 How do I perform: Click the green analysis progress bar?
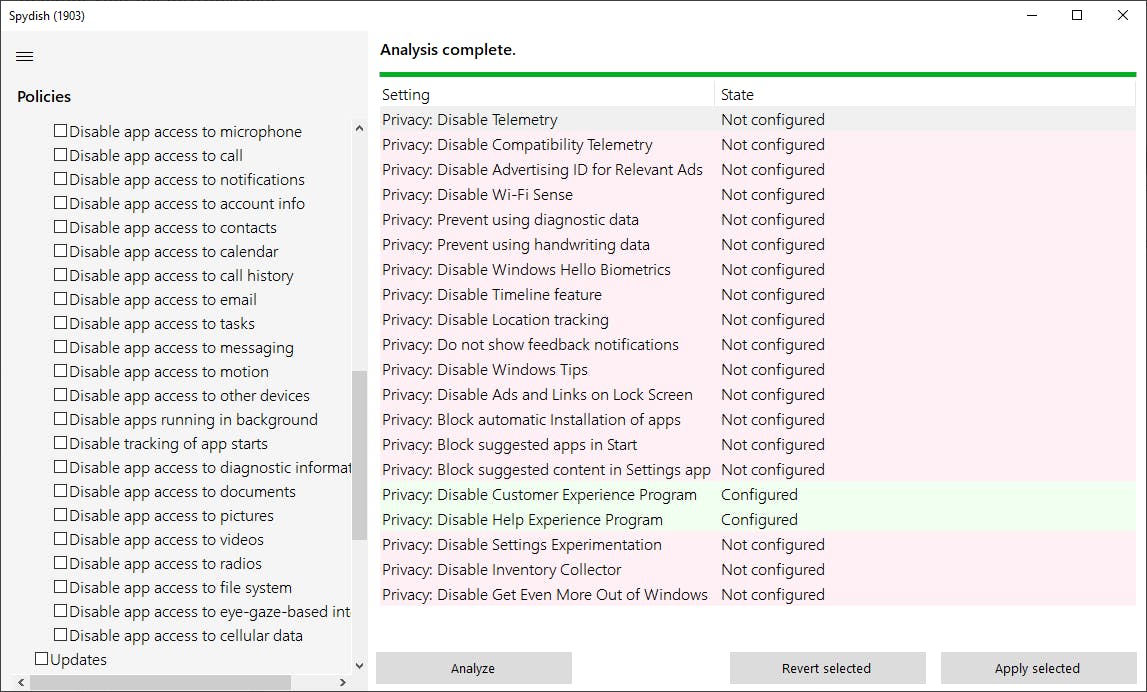(757, 74)
